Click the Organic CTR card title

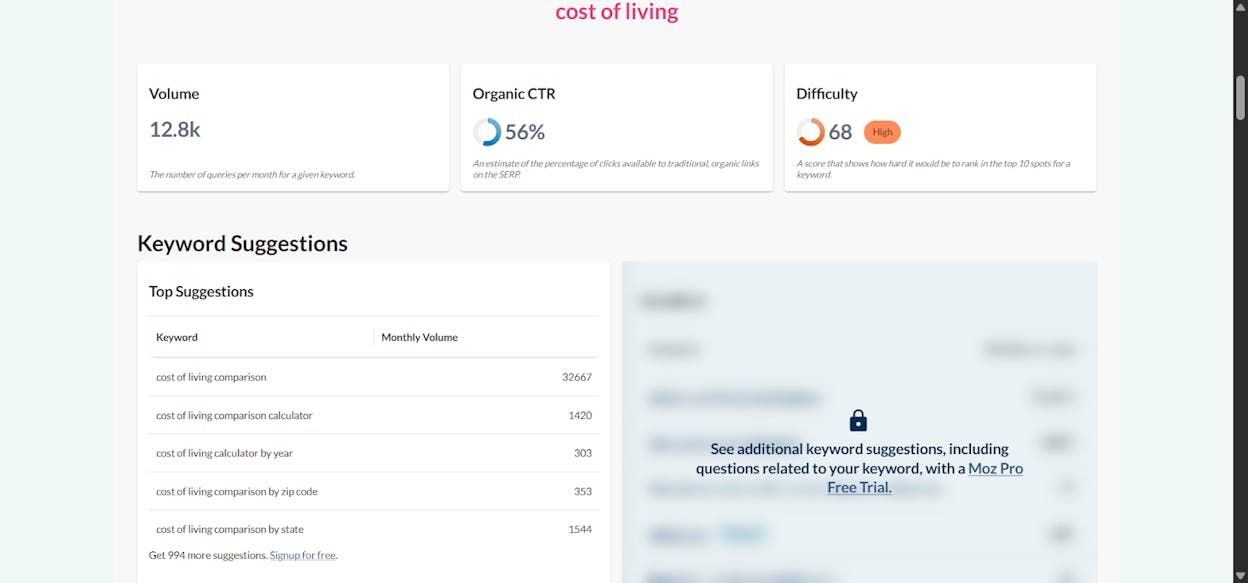tap(514, 94)
